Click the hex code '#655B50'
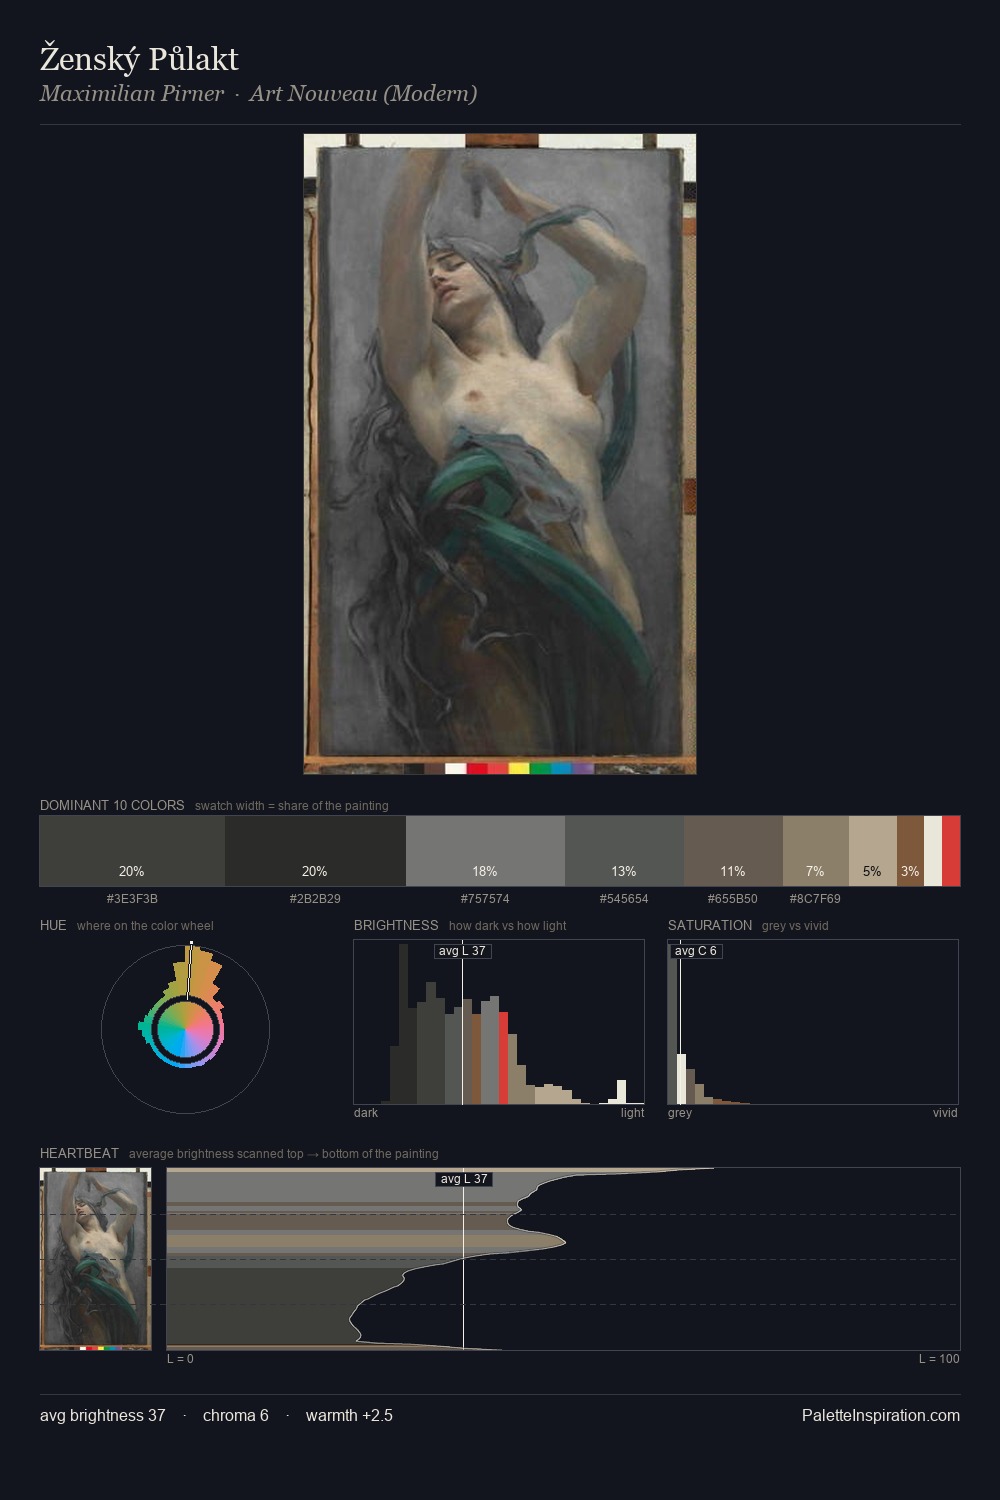Image resolution: width=1000 pixels, height=1500 pixels. point(733,899)
